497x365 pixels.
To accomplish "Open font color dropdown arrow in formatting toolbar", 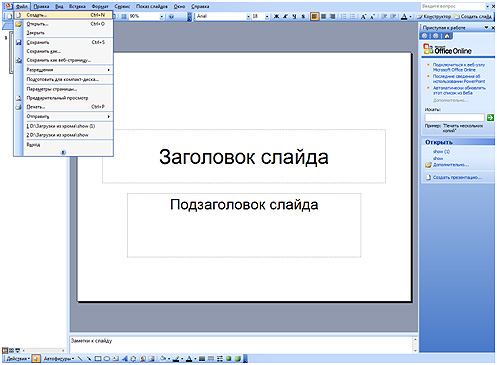I will pos(411,16).
